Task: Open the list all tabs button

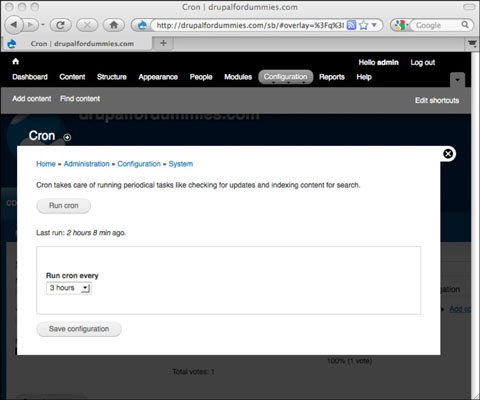Action: pos(472,44)
